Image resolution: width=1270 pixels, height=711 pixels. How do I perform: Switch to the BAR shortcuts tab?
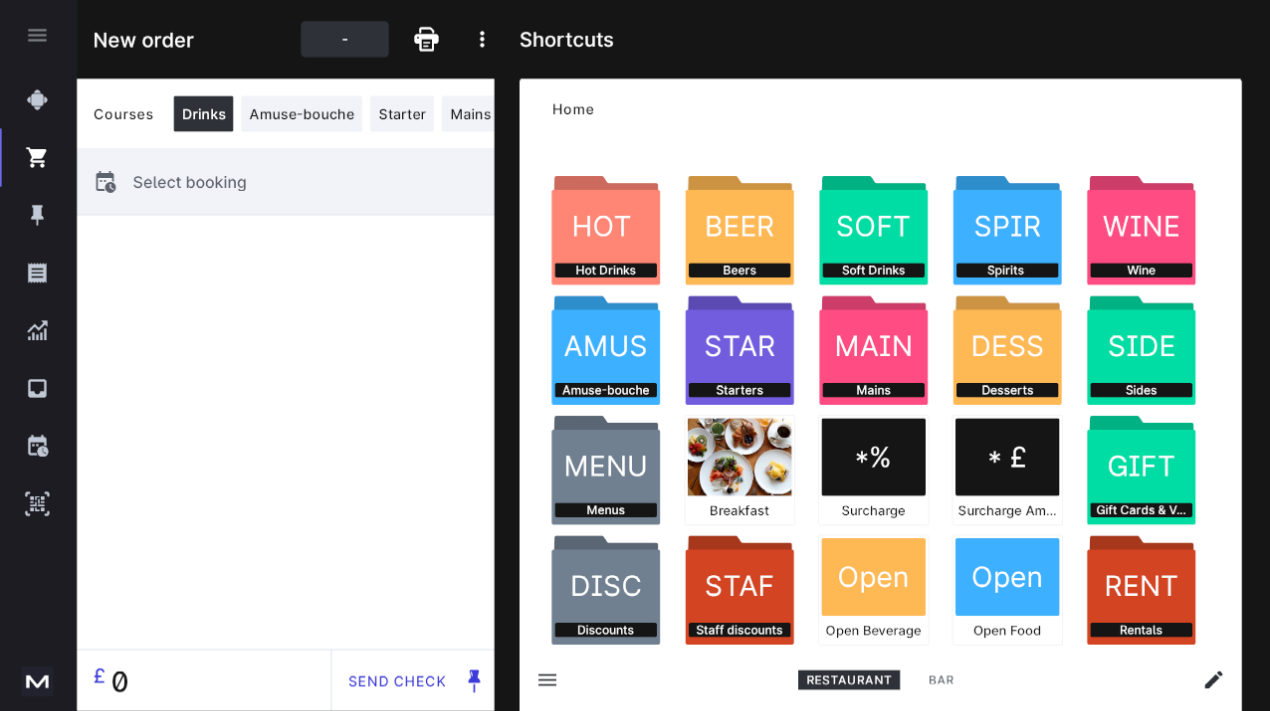(940, 679)
